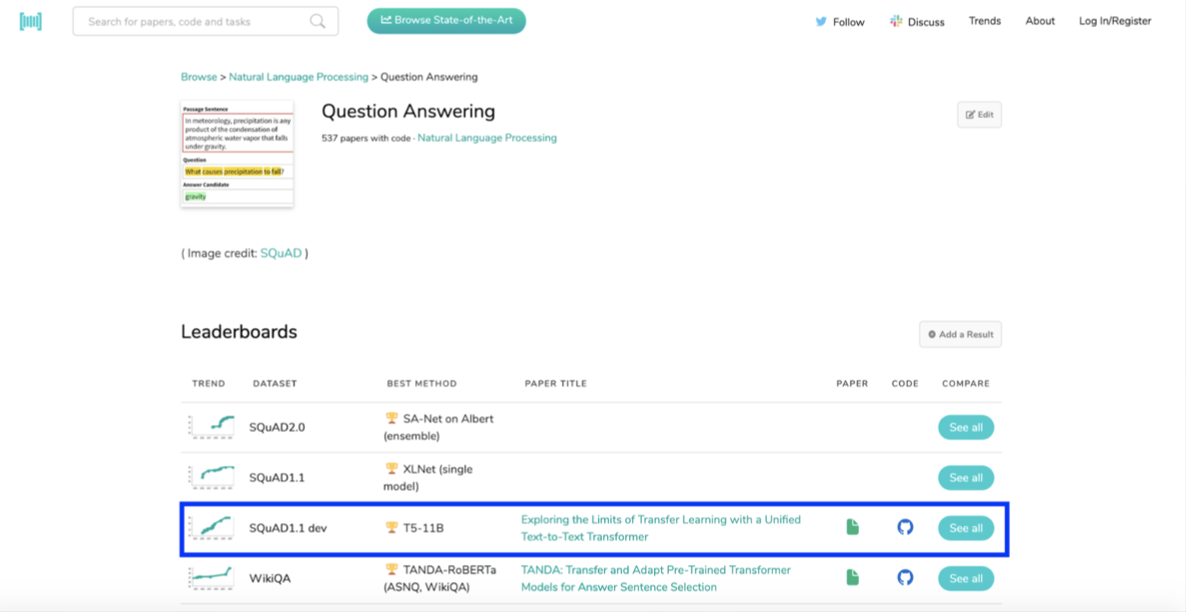Open About in the top navigation
Screen dimensions: 1186x612
[x=1040, y=21]
